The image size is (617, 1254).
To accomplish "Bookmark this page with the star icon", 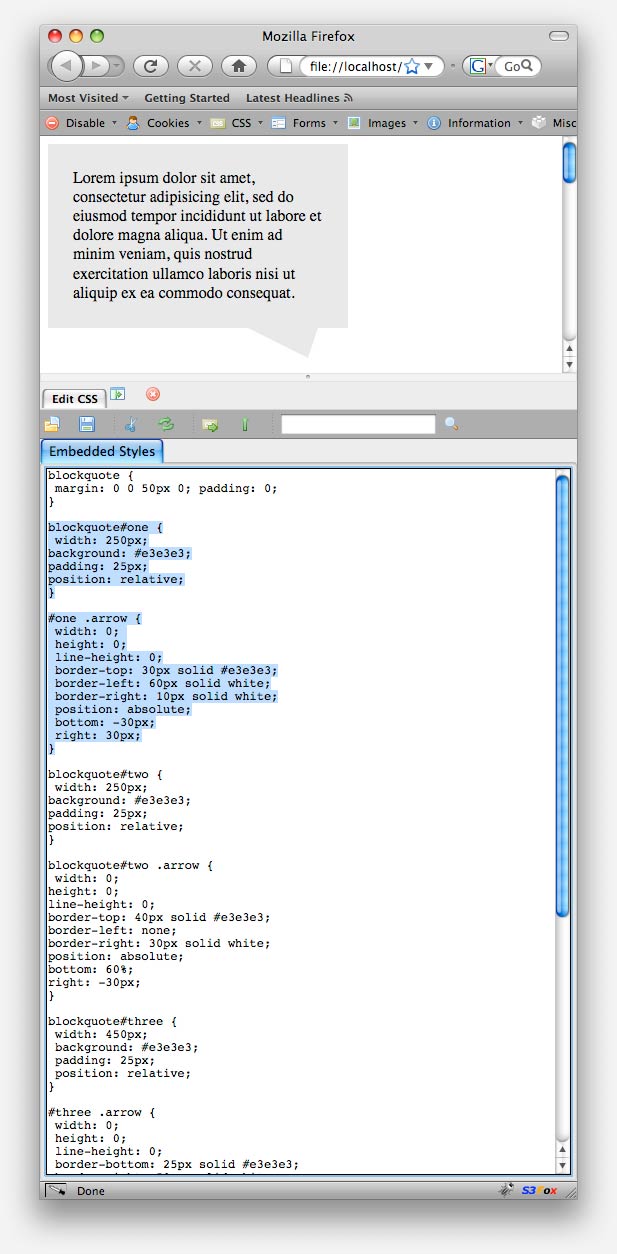I will pos(411,66).
